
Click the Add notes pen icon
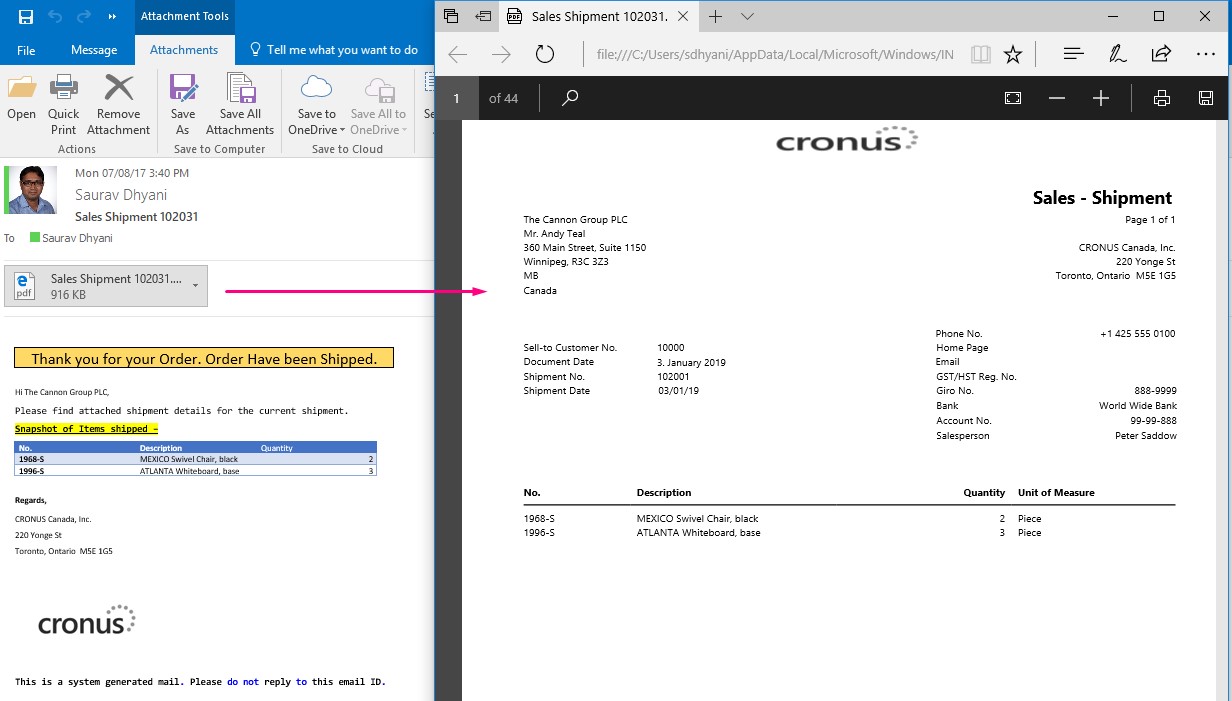[1118, 54]
